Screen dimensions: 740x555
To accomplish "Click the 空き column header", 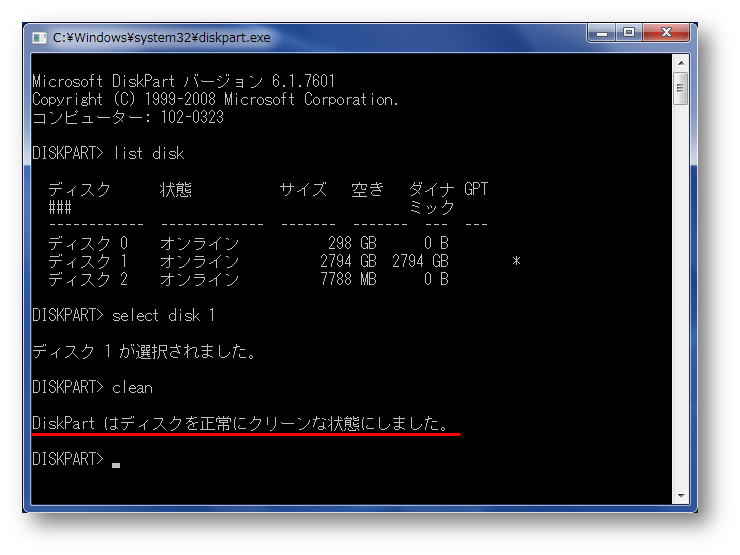I will (x=368, y=190).
